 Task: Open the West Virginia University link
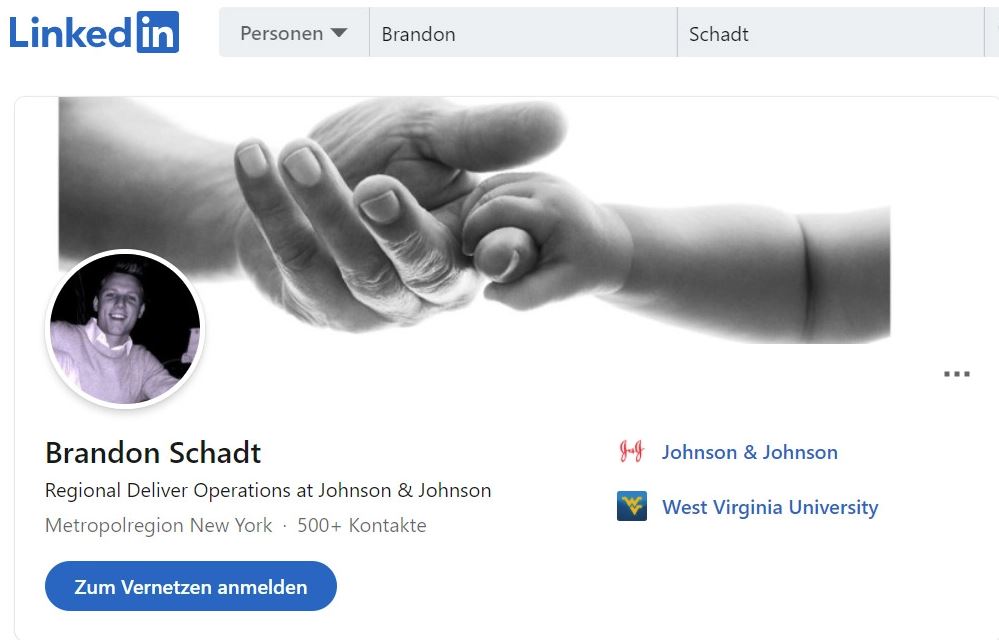770,507
